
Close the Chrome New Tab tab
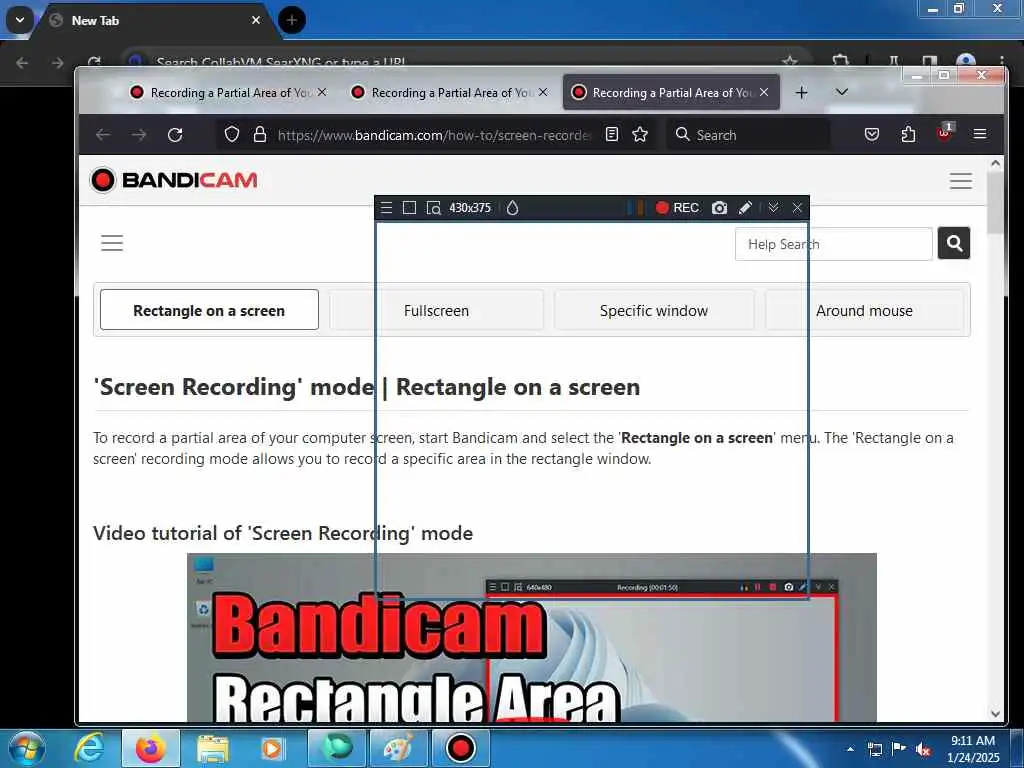tap(256, 20)
